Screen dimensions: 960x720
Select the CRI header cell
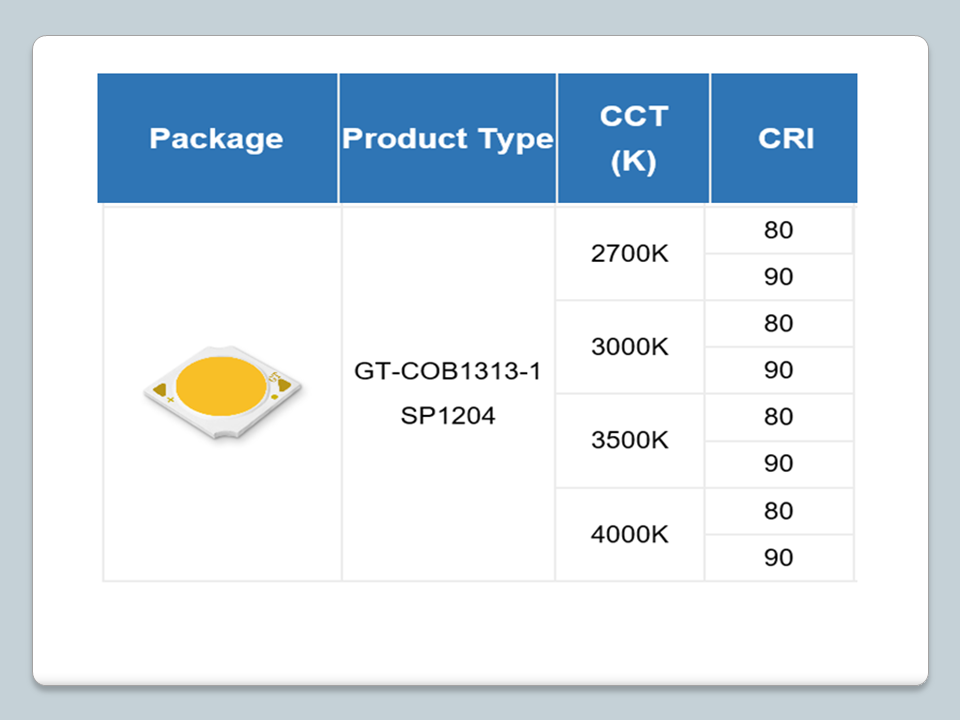pos(785,139)
